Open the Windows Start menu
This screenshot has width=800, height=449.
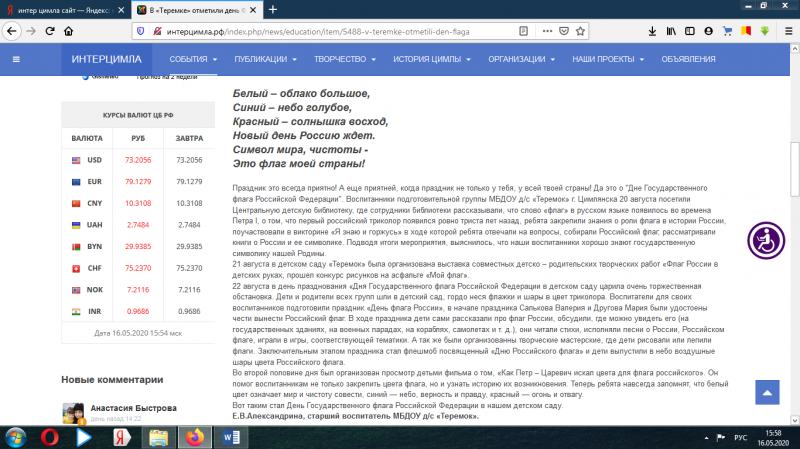click(16, 438)
